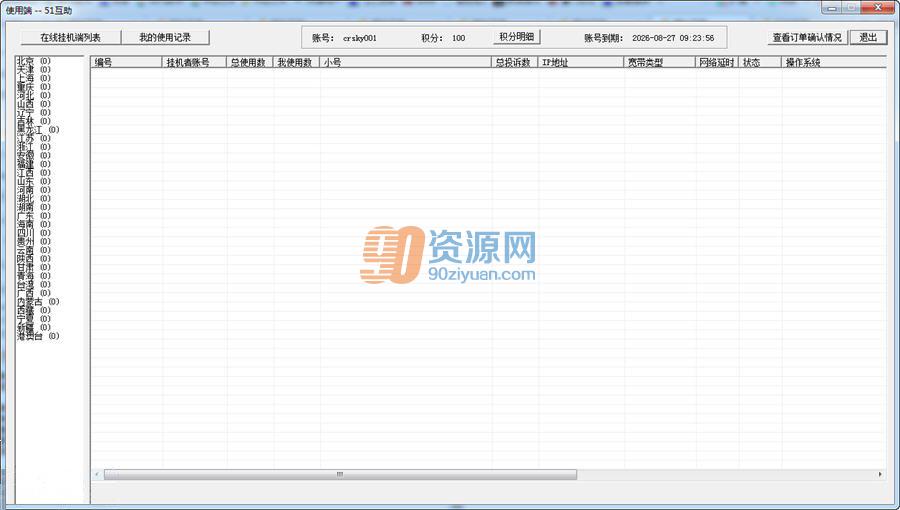The image size is (900, 510).
Task: Click the 小号 column header
Action: pyautogui.click(x=405, y=62)
